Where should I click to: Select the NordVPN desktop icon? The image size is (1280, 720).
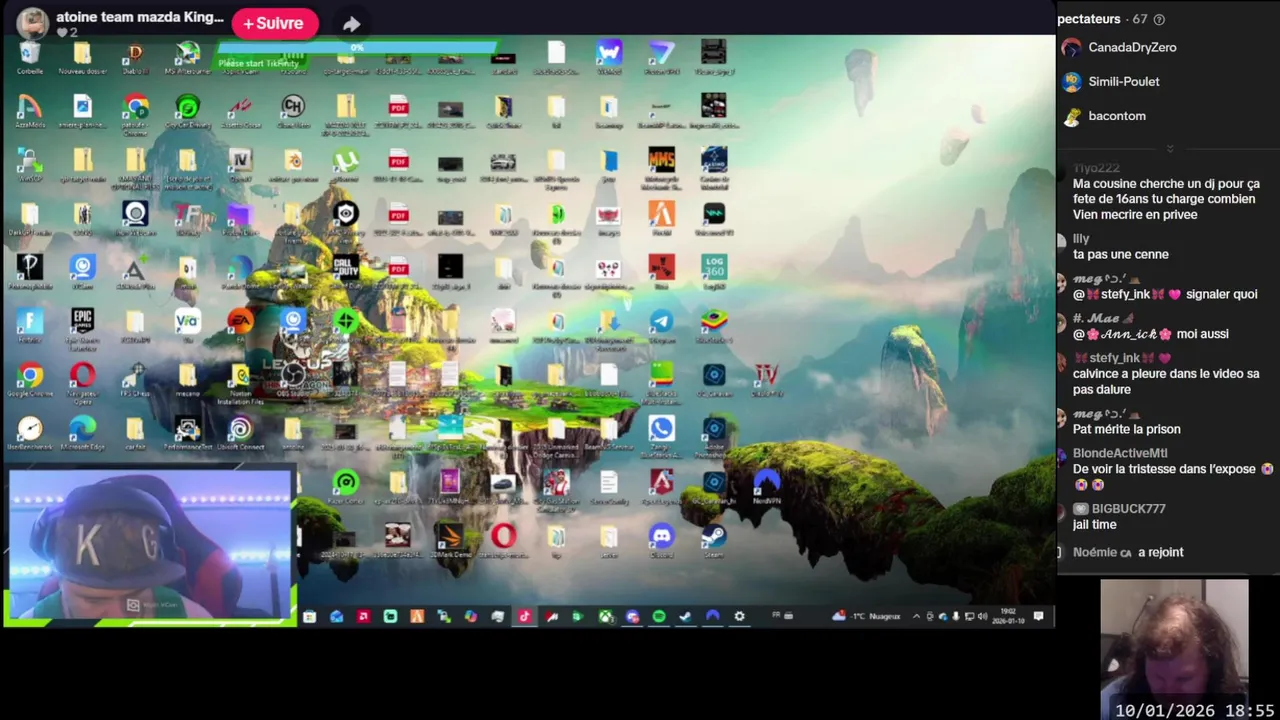tap(766, 488)
